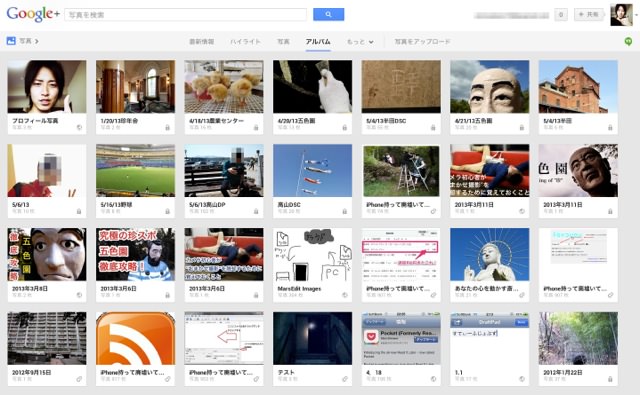
Task: Open the 4.18 album title
Action: (x=374, y=373)
